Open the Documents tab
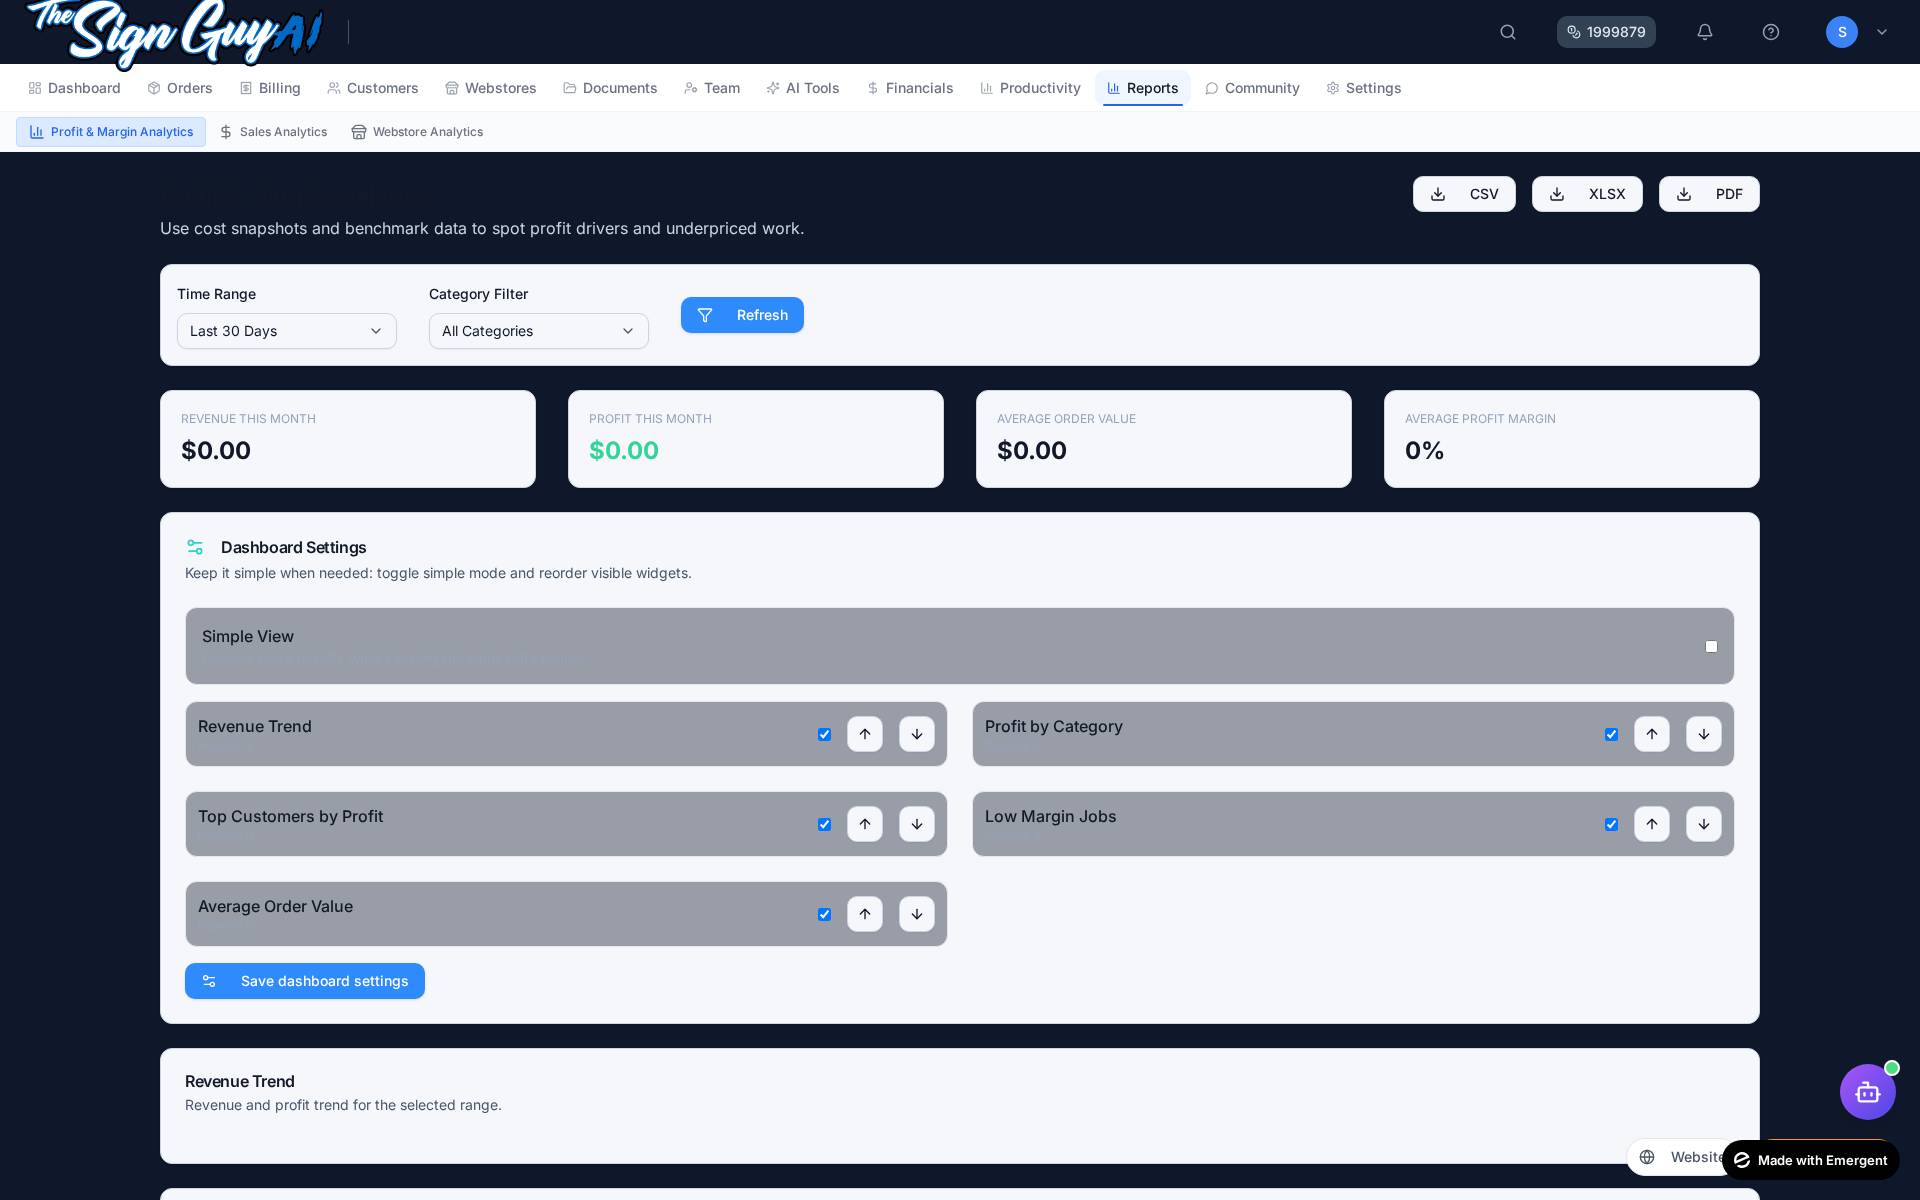The image size is (1920, 1200). 610,88
